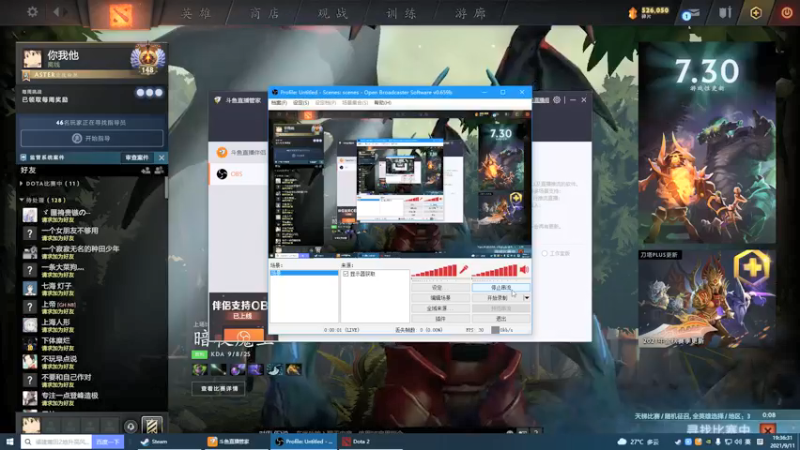800x450 pixels.
Task: Open the 训练 learn tab
Action: pos(401,13)
